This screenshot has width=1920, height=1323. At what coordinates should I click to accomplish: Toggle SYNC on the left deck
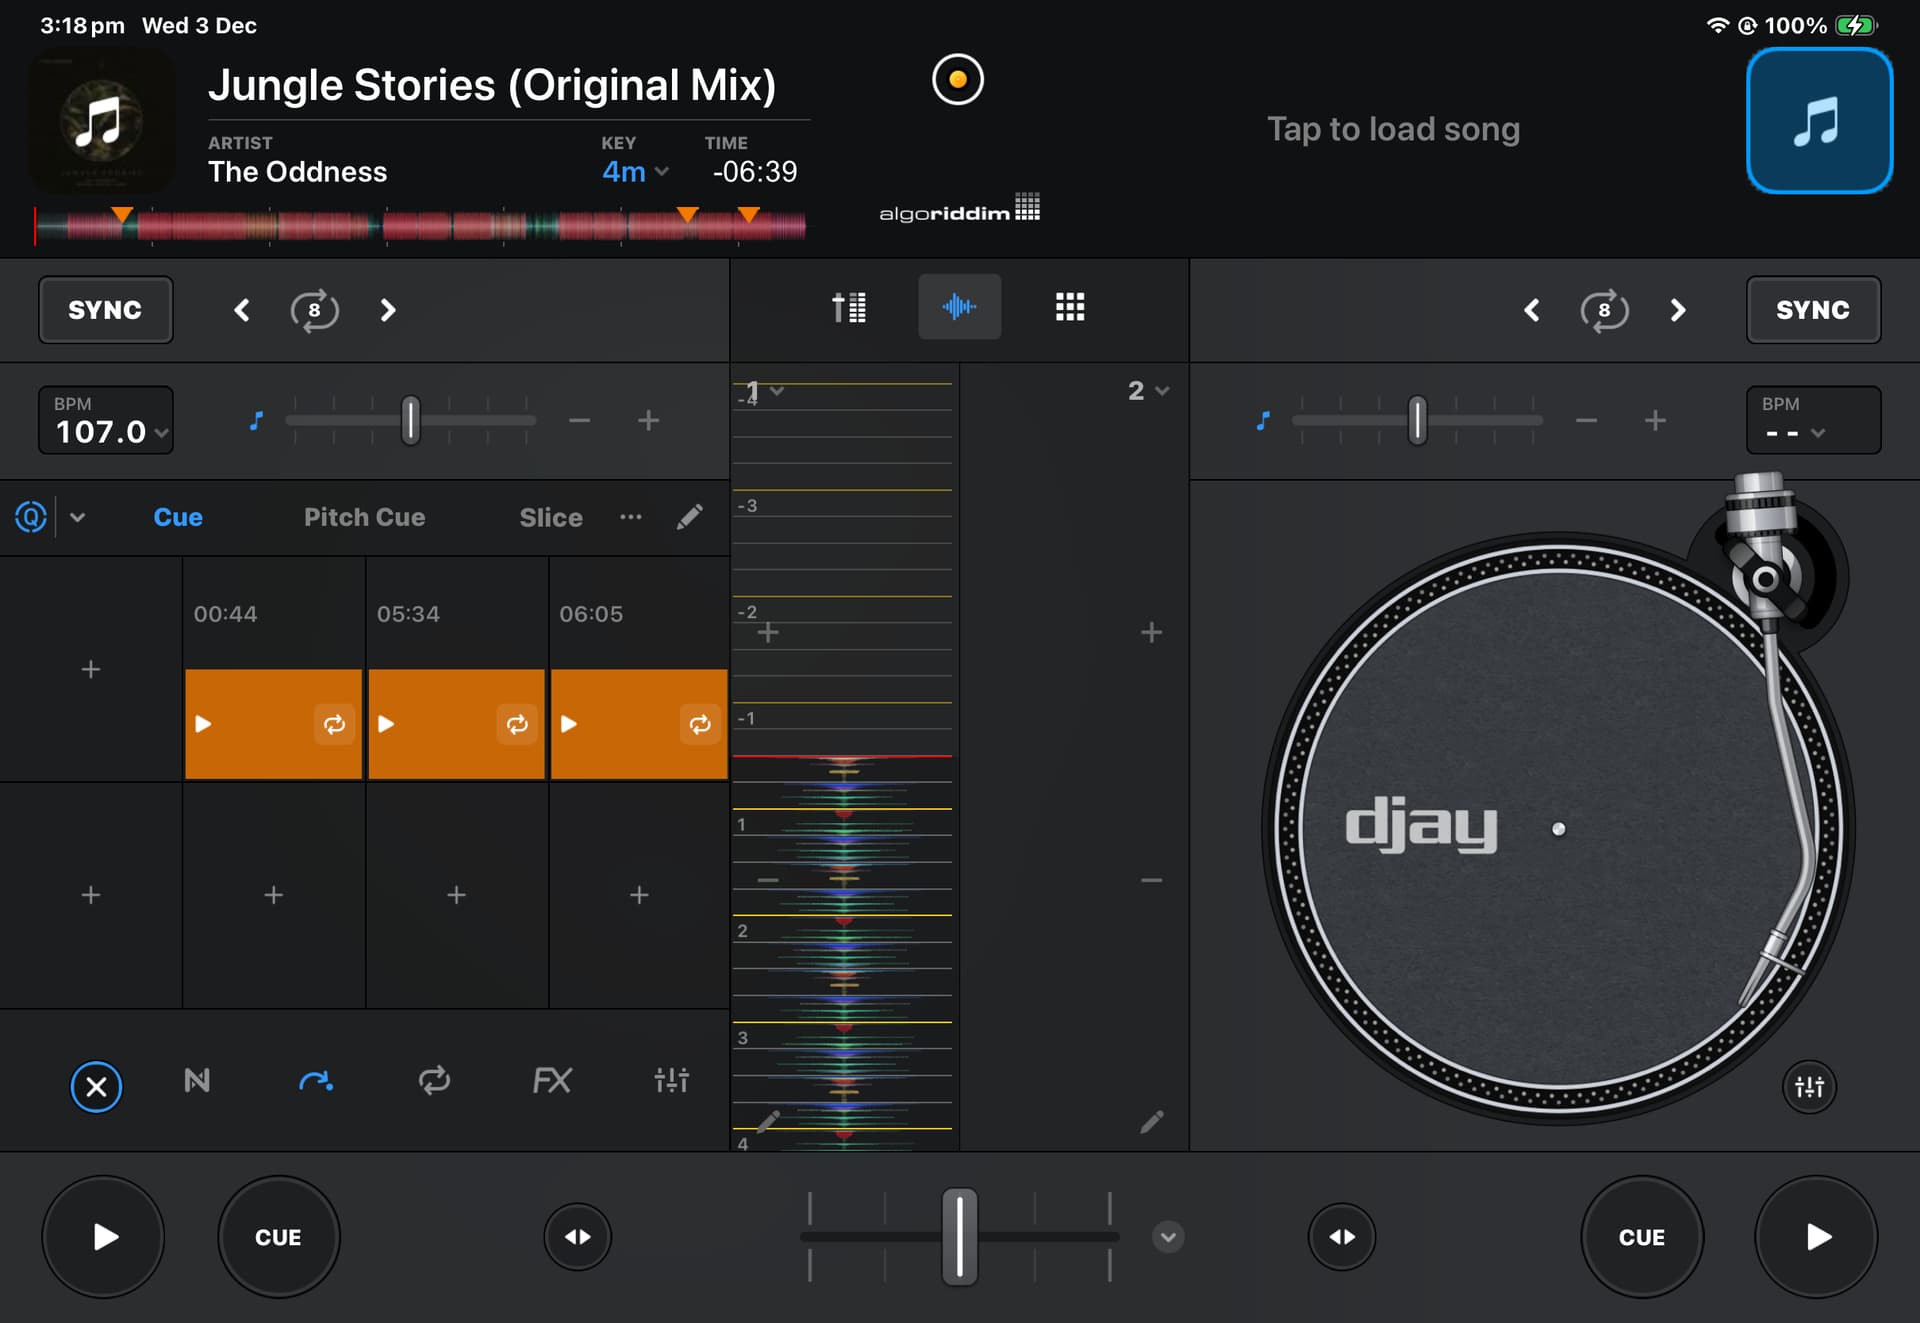[x=105, y=310]
